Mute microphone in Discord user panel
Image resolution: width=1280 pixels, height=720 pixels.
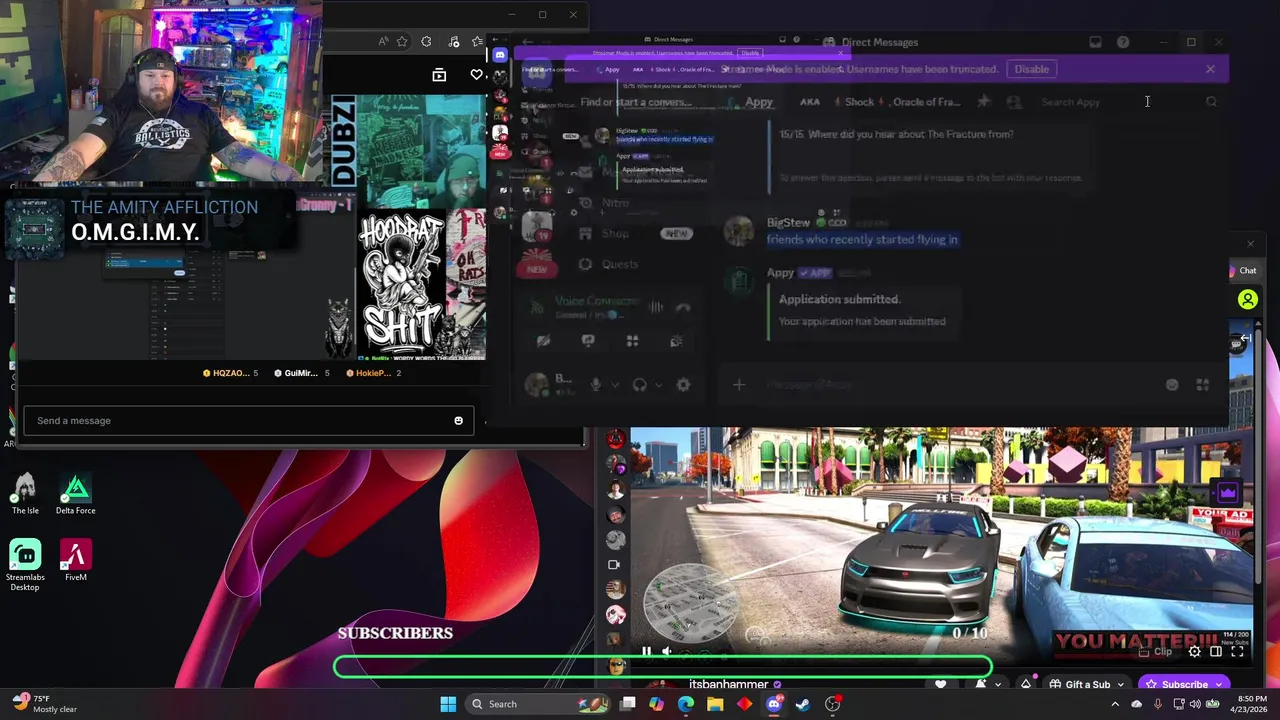click(x=596, y=384)
